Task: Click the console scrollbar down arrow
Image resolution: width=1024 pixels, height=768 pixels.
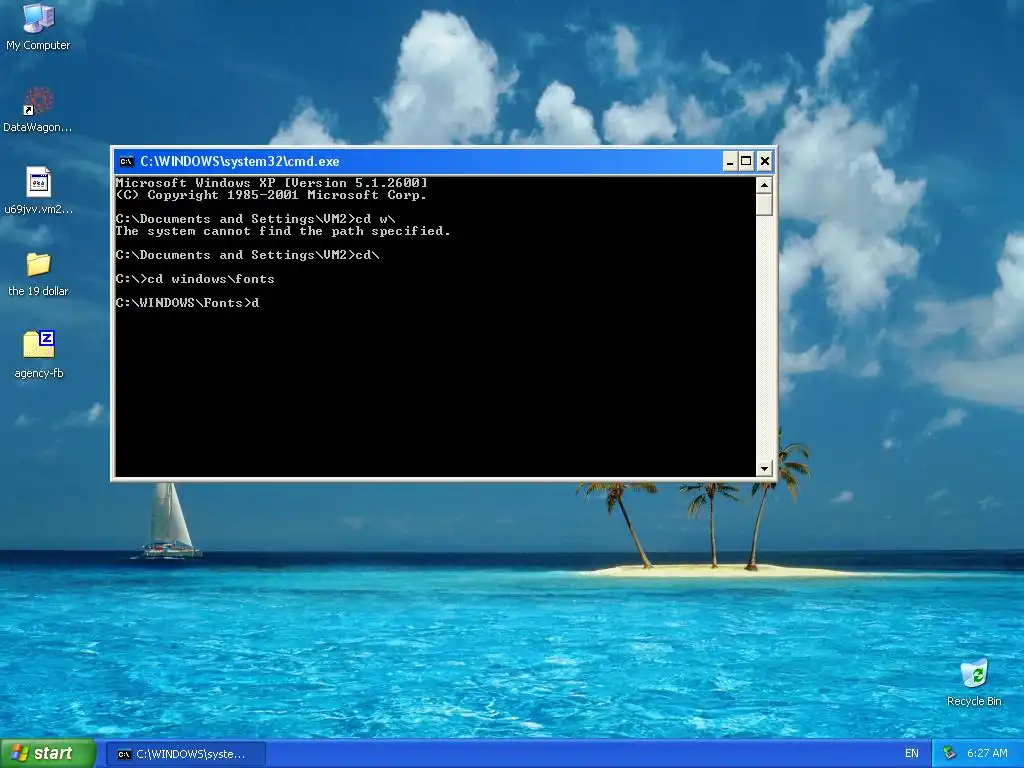Action: coord(764,468)
